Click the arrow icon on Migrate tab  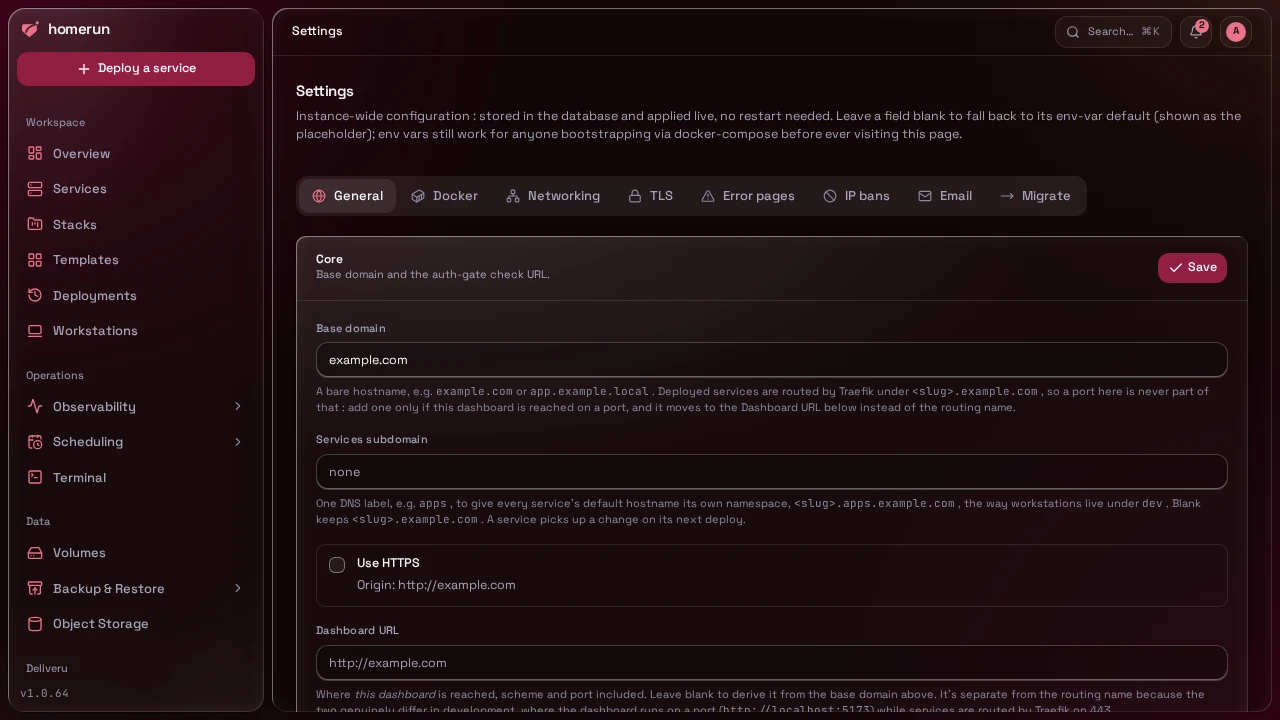[x=1007, y=196]
